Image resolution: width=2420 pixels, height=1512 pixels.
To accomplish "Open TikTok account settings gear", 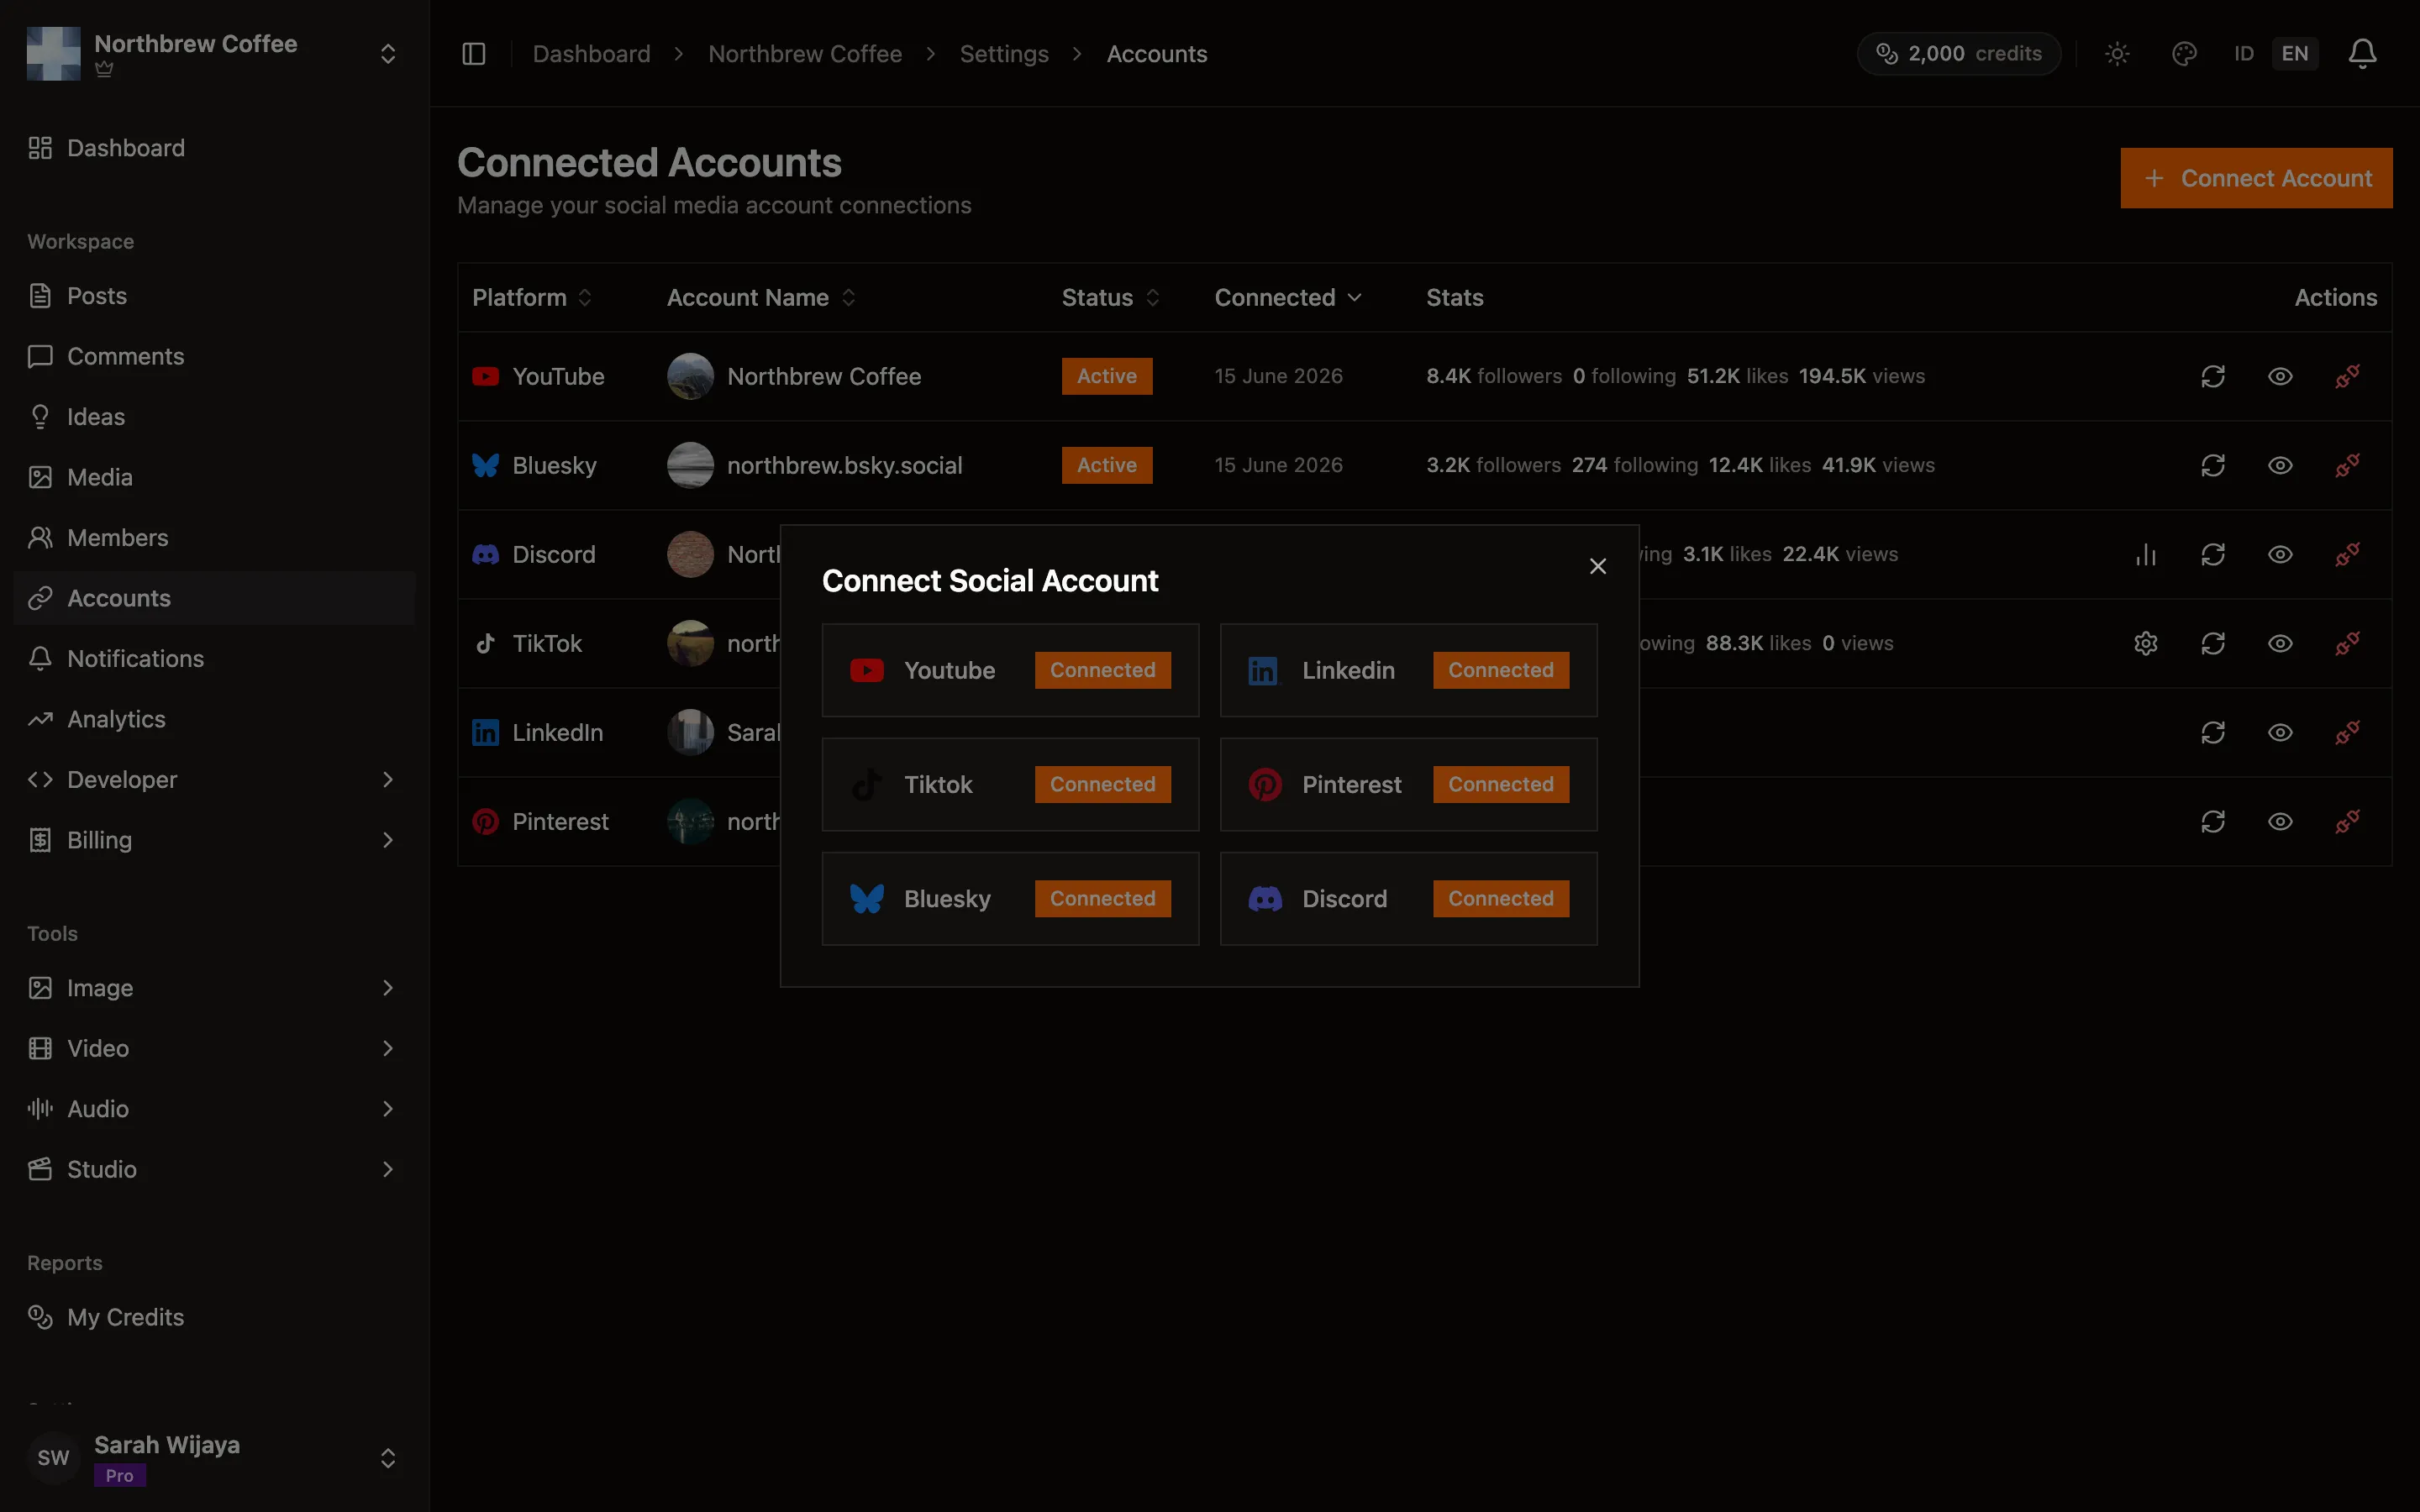I will tap(2146, 643).
